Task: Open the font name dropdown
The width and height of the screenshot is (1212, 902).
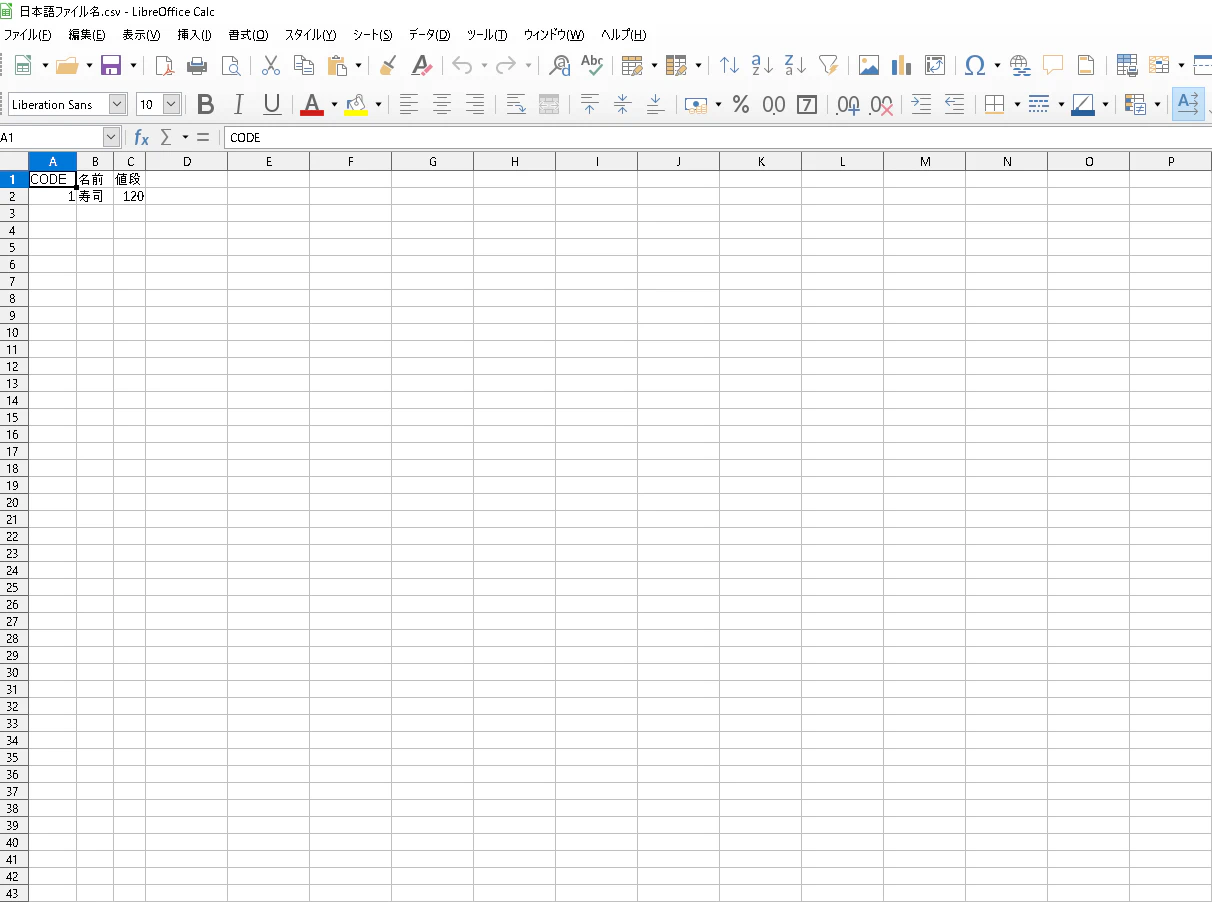Action: [118, 104]
